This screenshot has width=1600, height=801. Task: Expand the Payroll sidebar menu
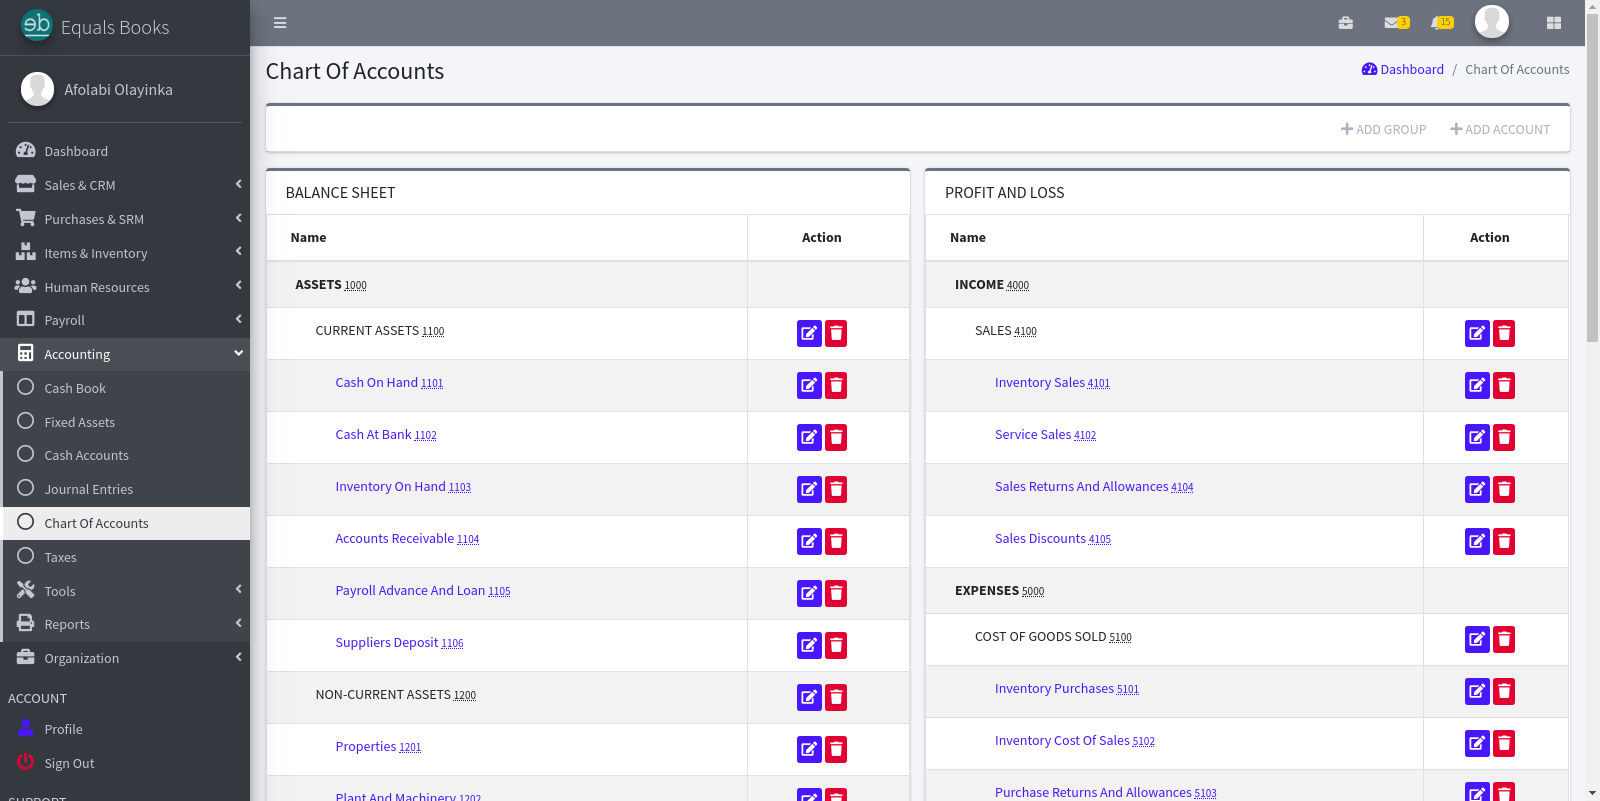point(125,320)
